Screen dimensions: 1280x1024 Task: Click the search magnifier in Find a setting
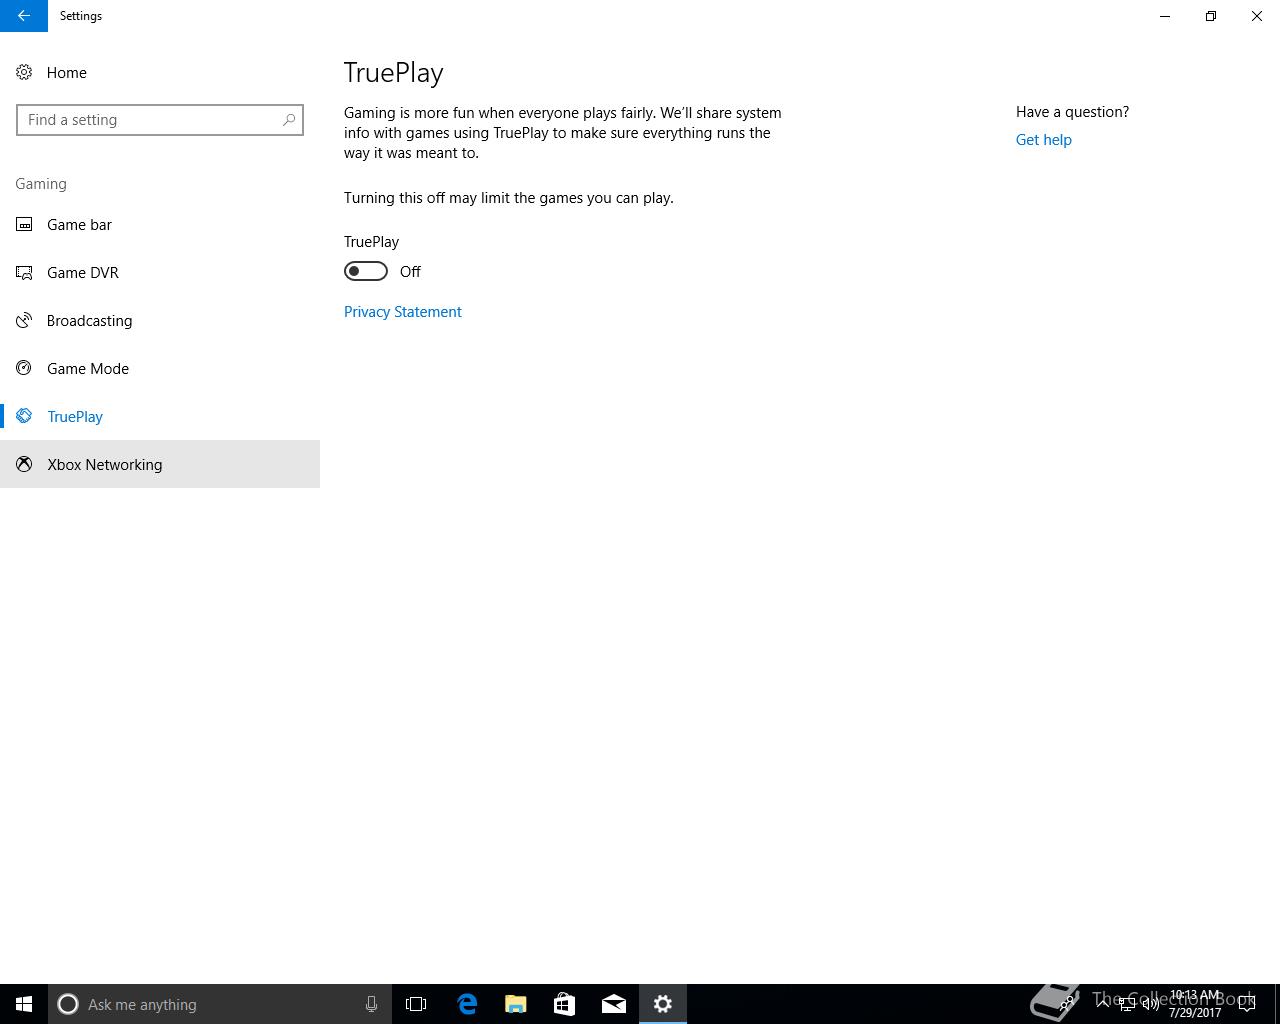[289, 120]
